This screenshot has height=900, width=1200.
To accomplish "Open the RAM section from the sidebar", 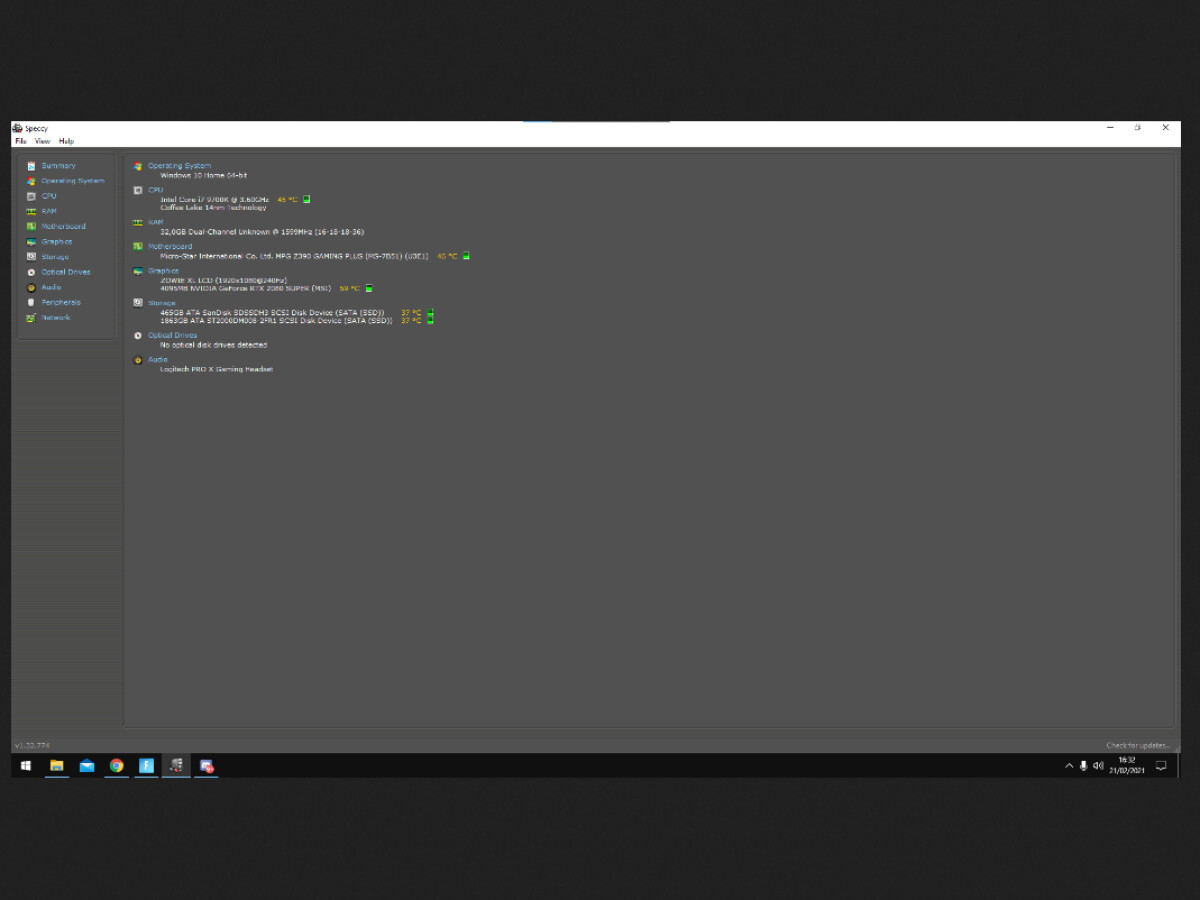I will point(31,211).
